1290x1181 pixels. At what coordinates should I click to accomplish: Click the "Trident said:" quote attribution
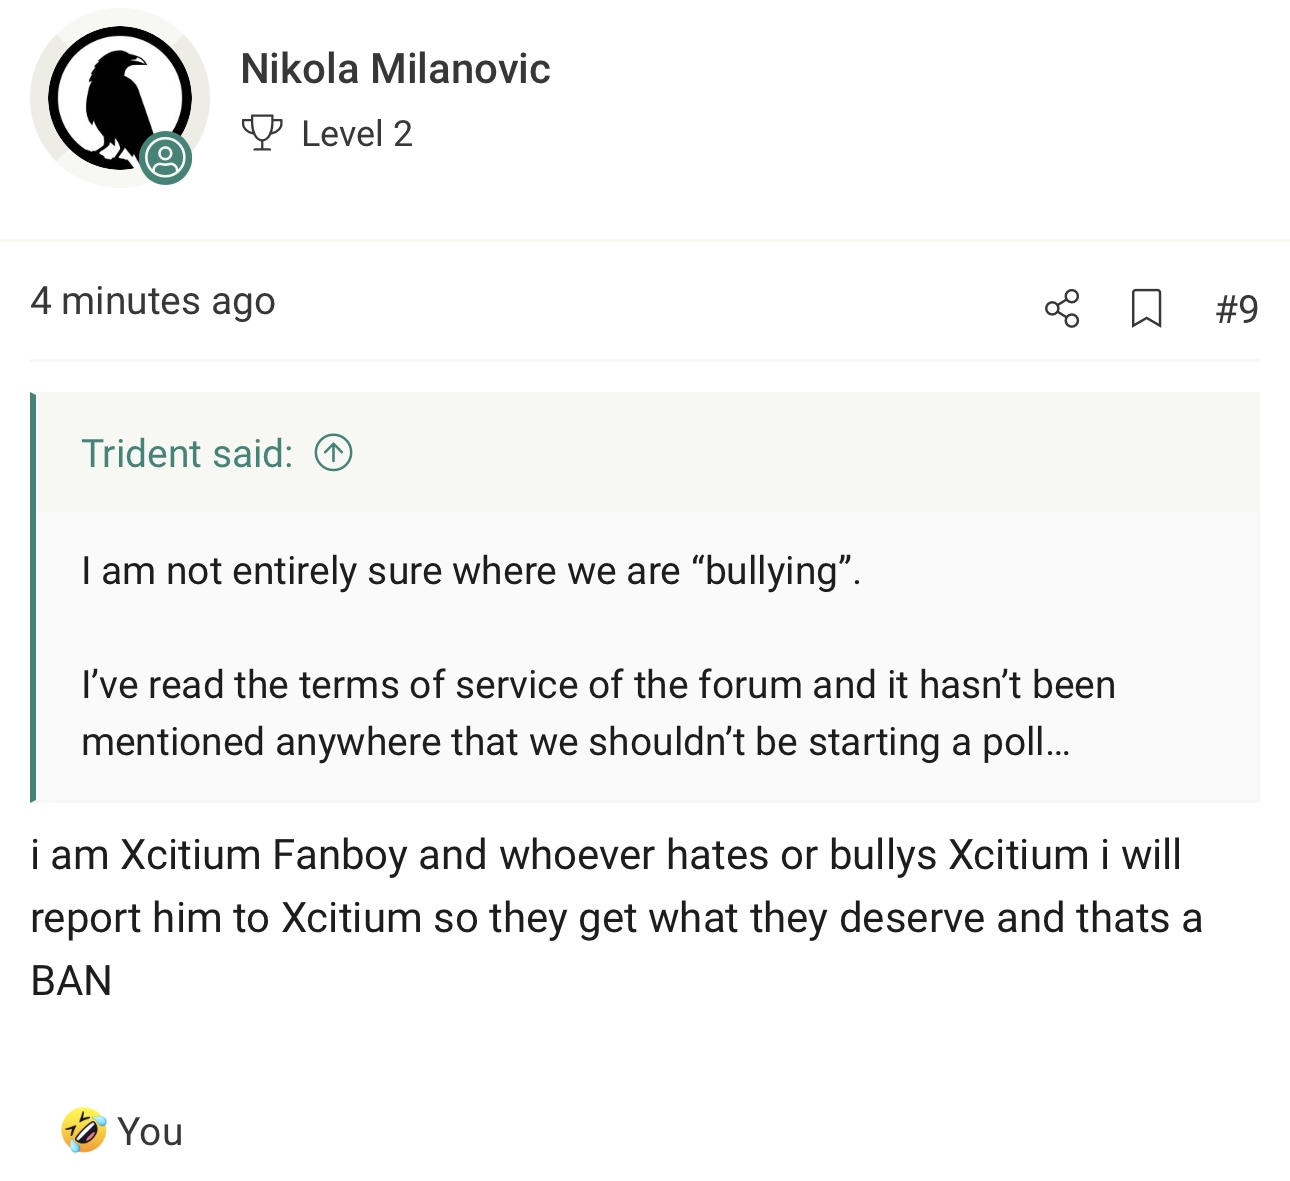[x=187, y=454]
